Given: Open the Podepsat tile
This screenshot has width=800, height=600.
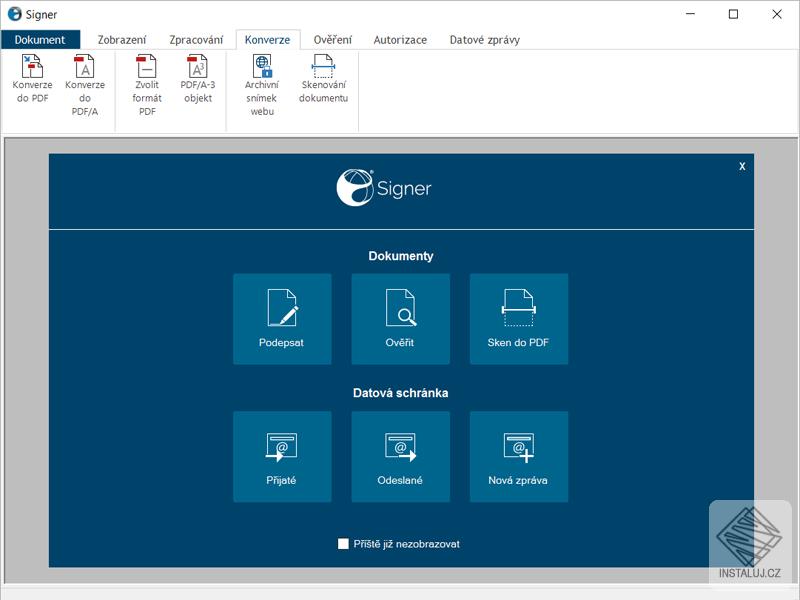Looking at the screenshot, I should (x=282, y=319).
